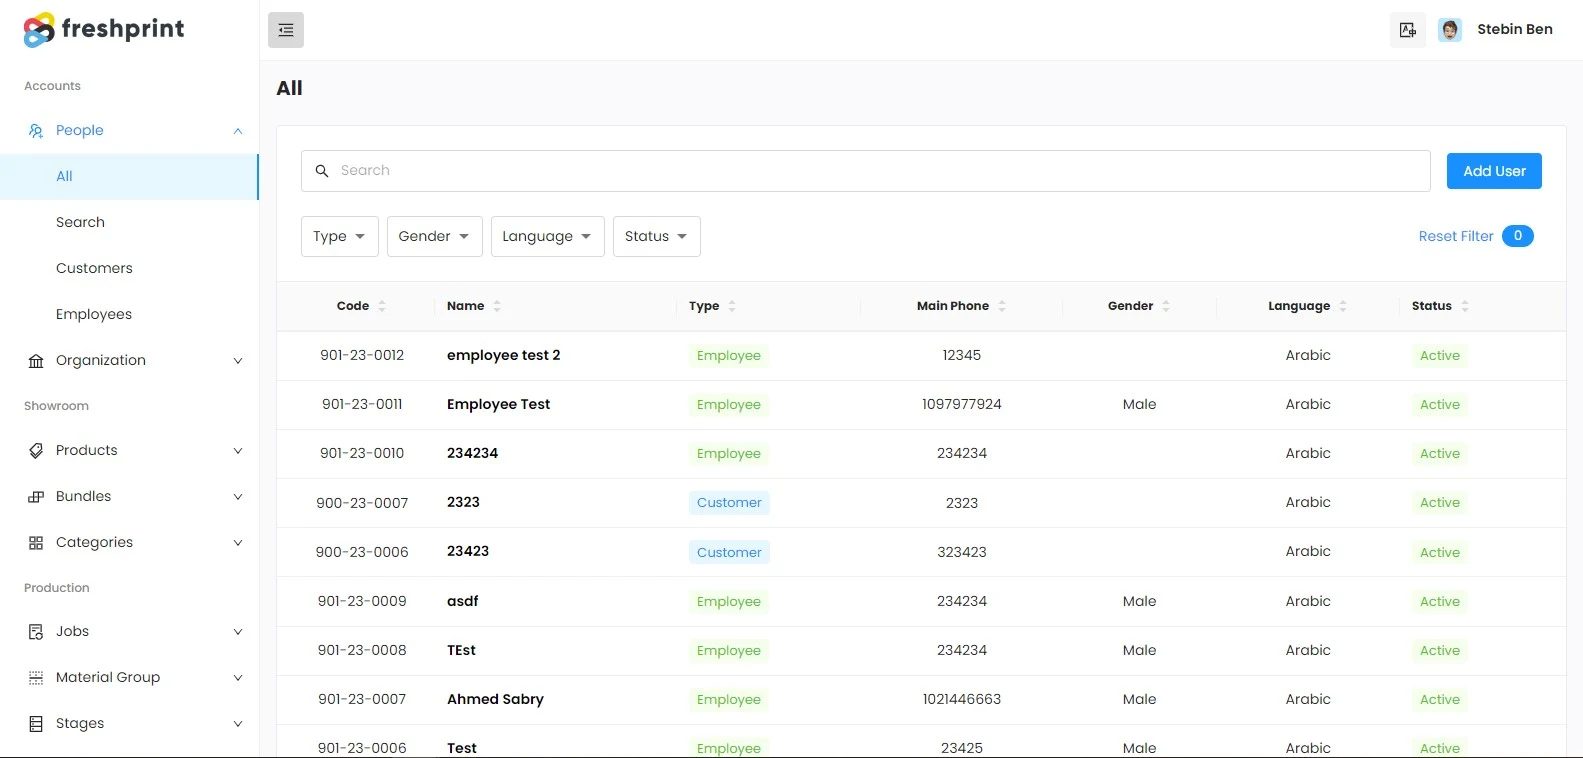Open the Gender filter dropdown

pos(435,236)
